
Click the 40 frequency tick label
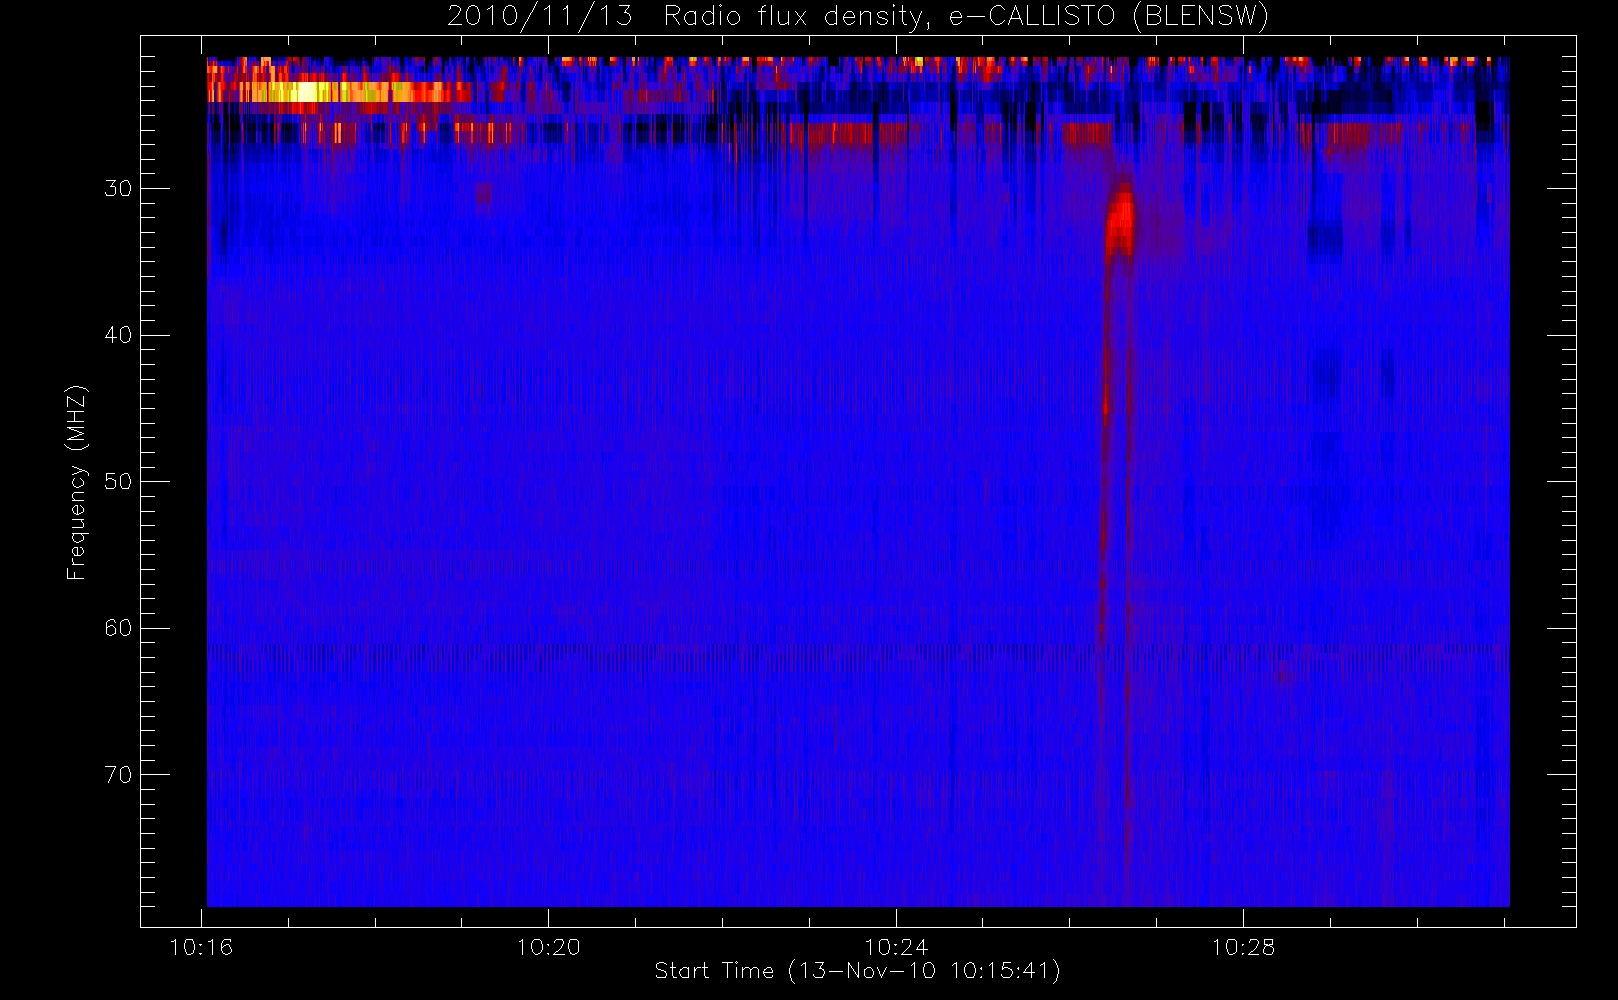[x=118, y=335]
